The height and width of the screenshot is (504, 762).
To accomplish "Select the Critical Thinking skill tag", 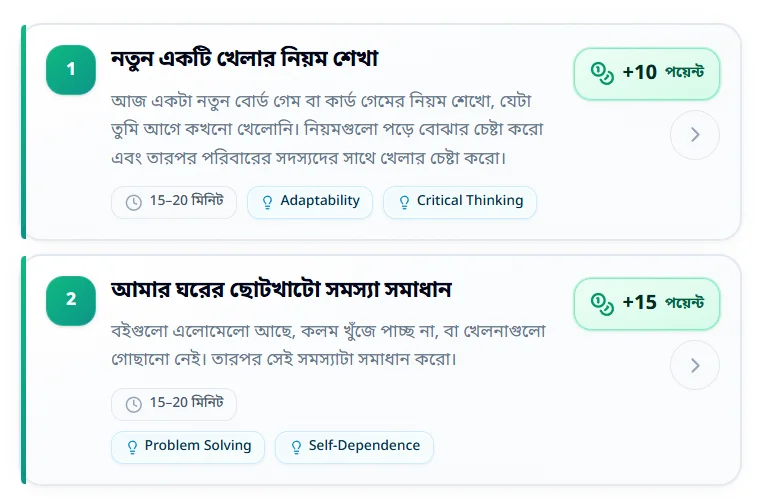I will (x=460, y=202).
